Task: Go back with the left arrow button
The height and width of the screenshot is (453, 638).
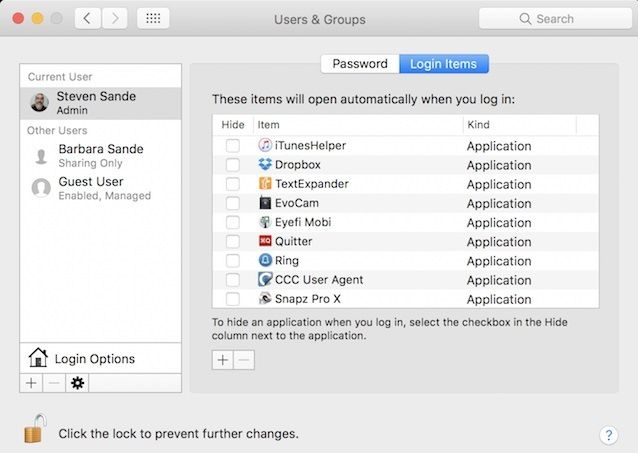Action: point(88,19)
